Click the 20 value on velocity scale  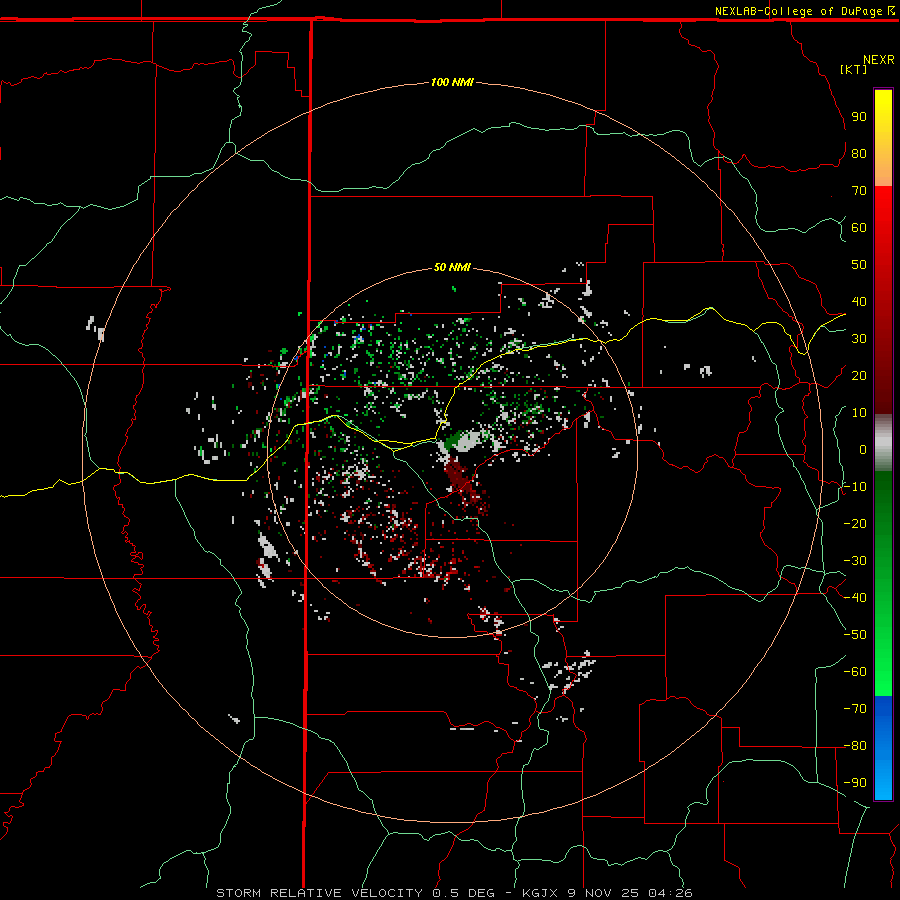point(859,375)
